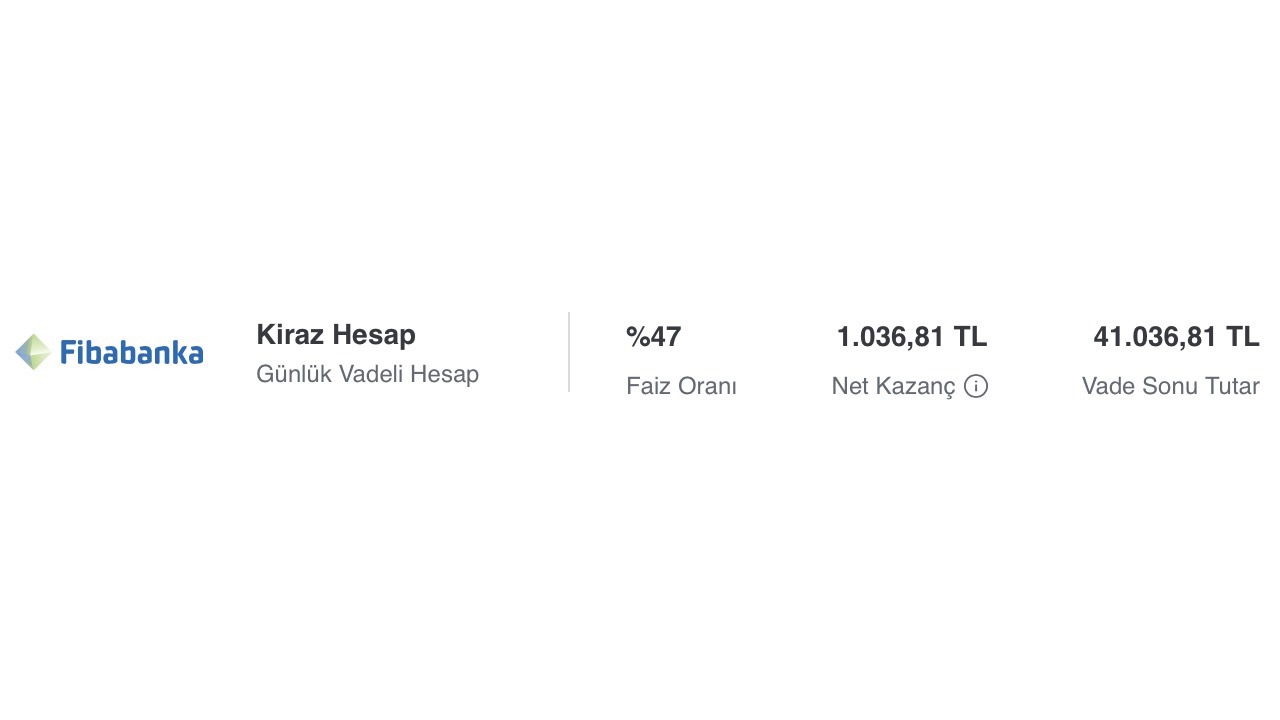
Task: Click the %47 interest rate value
Action: coord(653,337)
